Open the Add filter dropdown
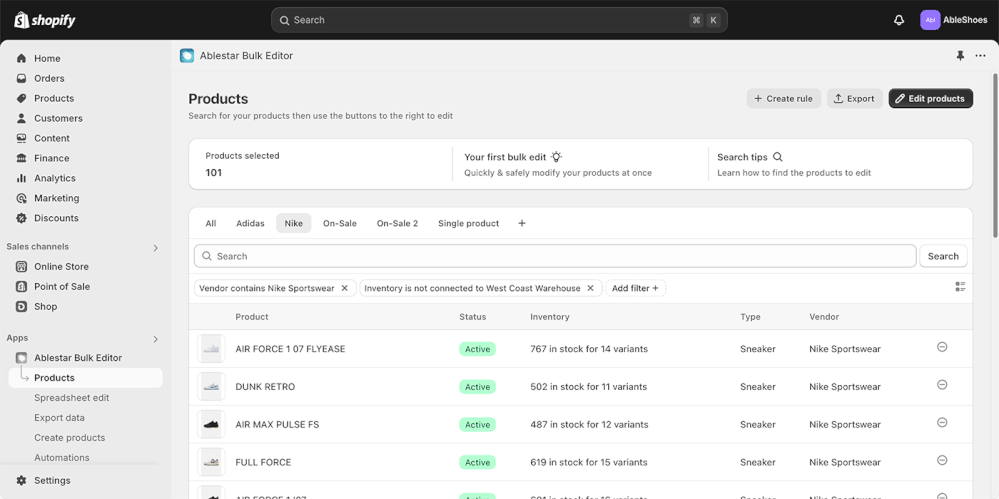This screenshot has width=999, height=499. [x=635, y=288]
